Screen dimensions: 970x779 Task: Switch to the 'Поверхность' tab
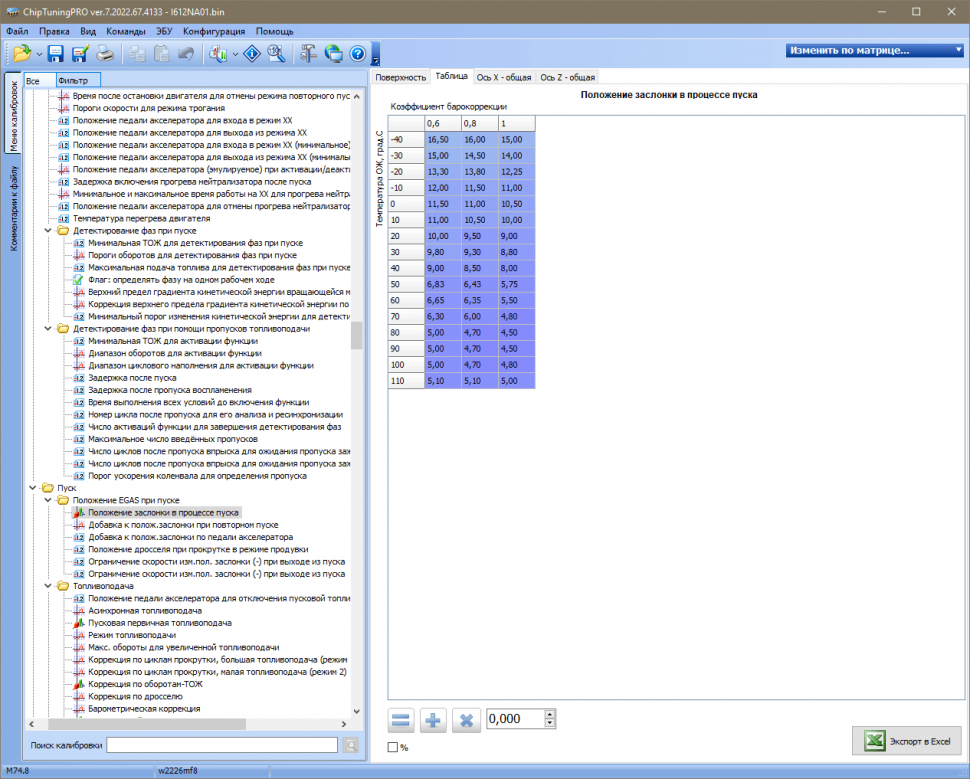coord(400,77)
